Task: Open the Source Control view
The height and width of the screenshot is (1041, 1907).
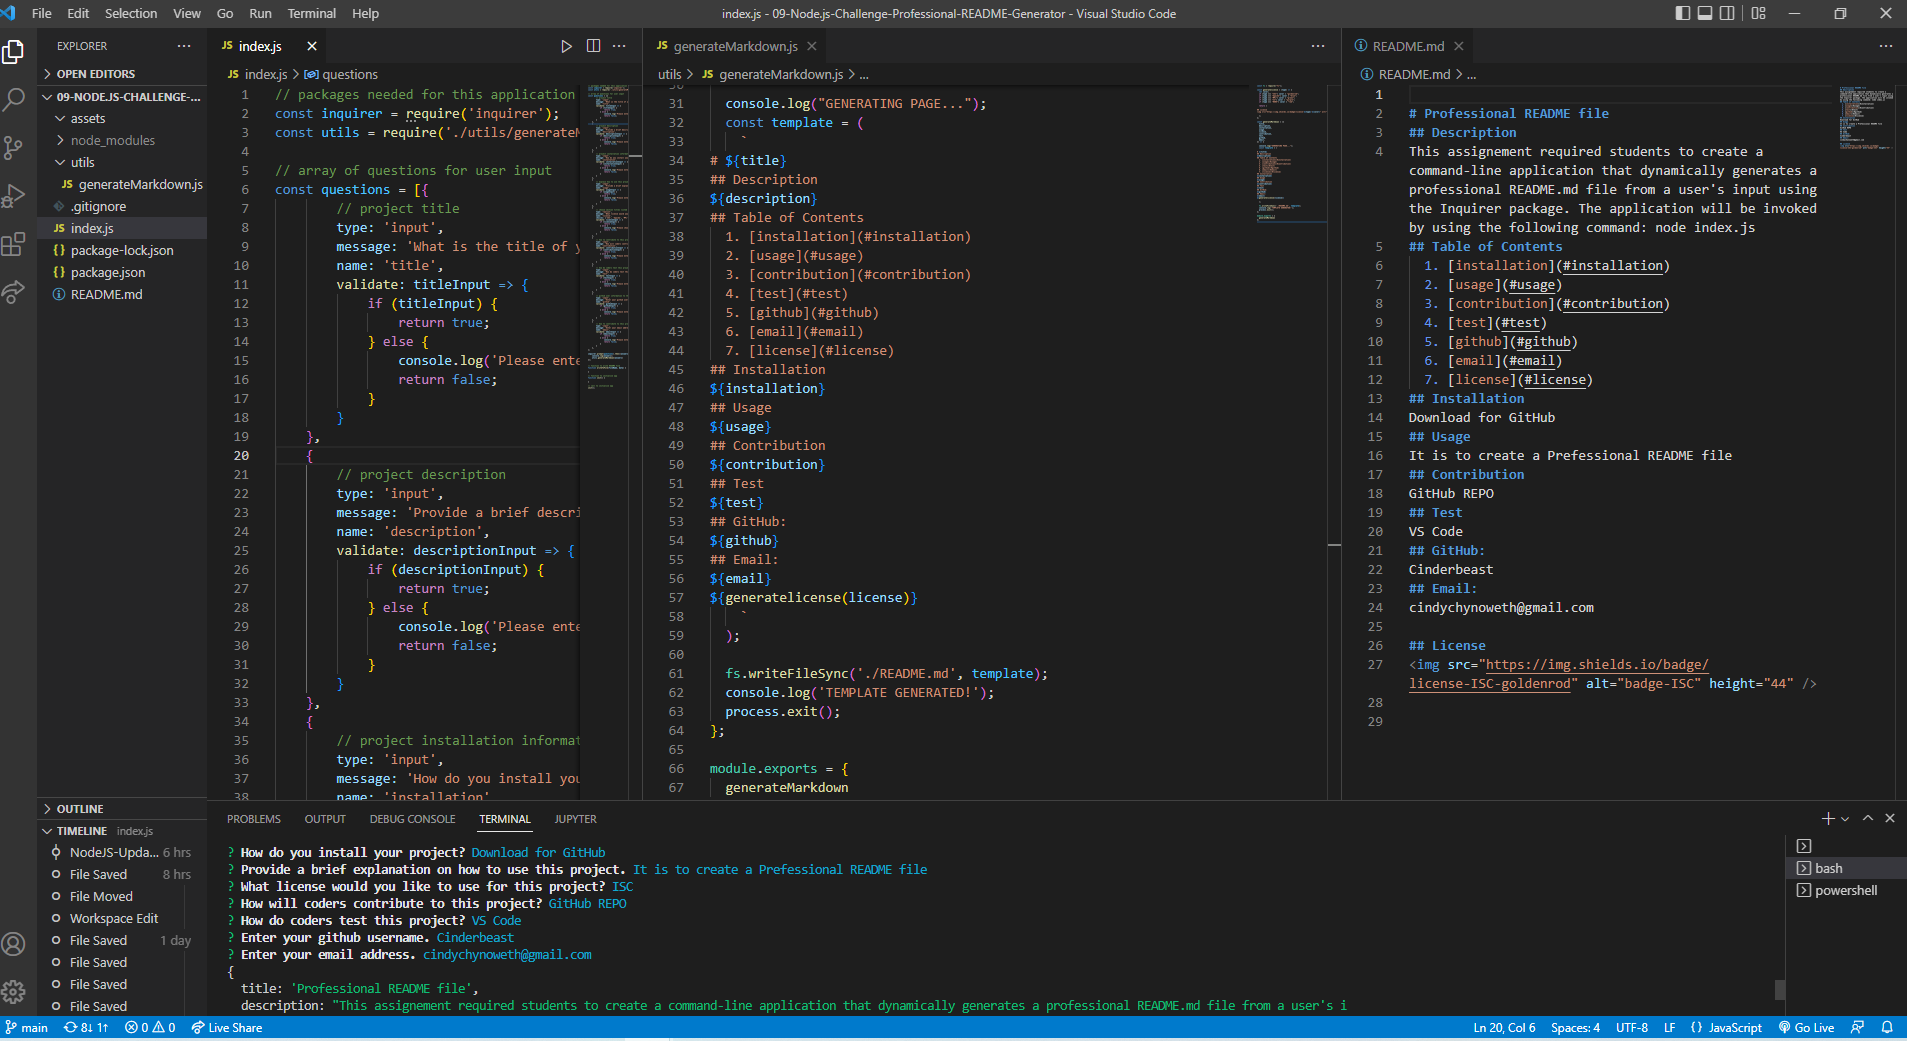Action: click(x=15, y=147)
